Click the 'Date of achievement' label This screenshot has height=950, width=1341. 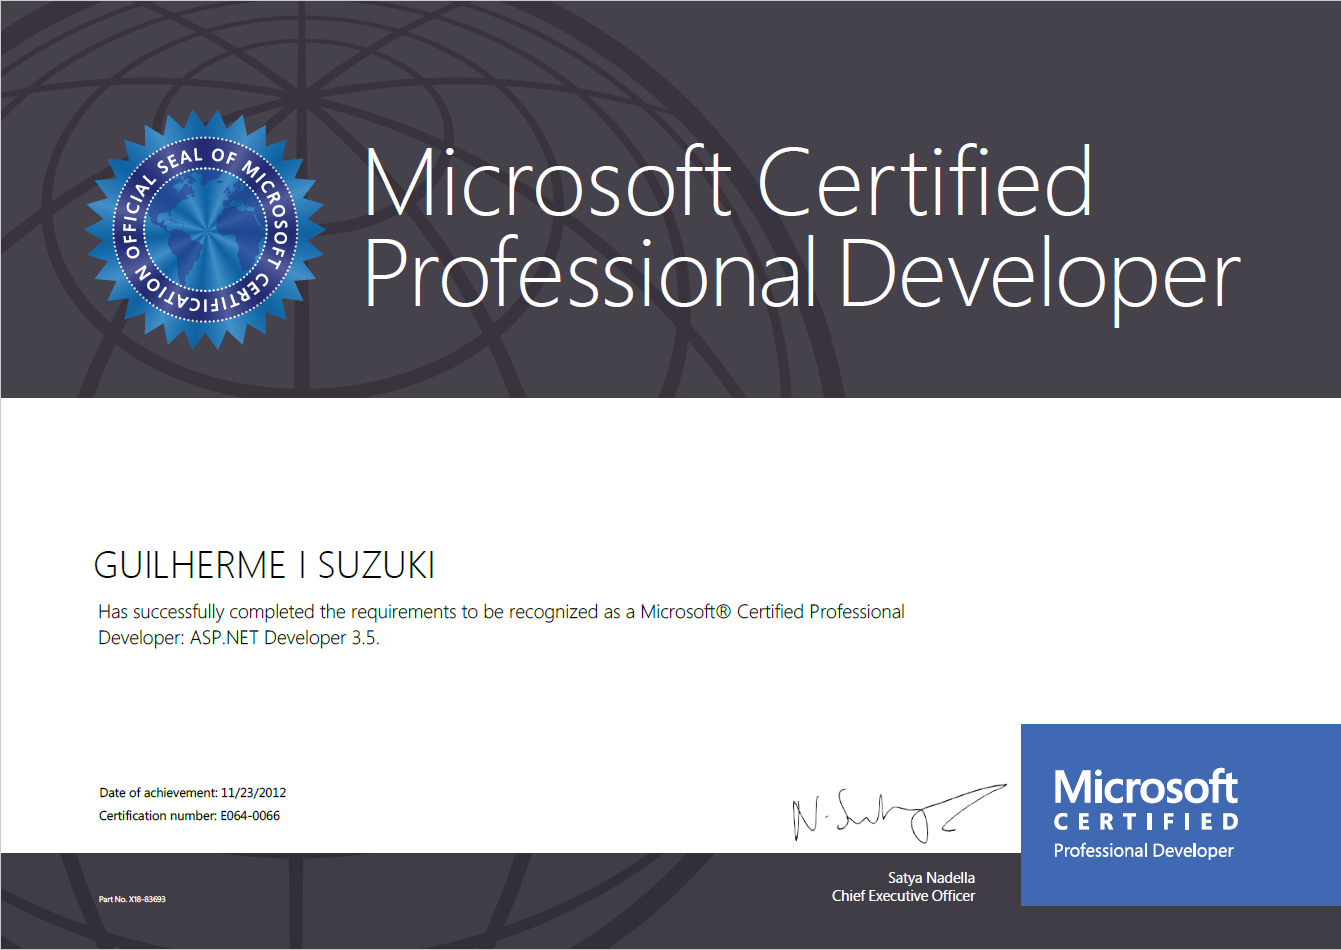(158, 793)
